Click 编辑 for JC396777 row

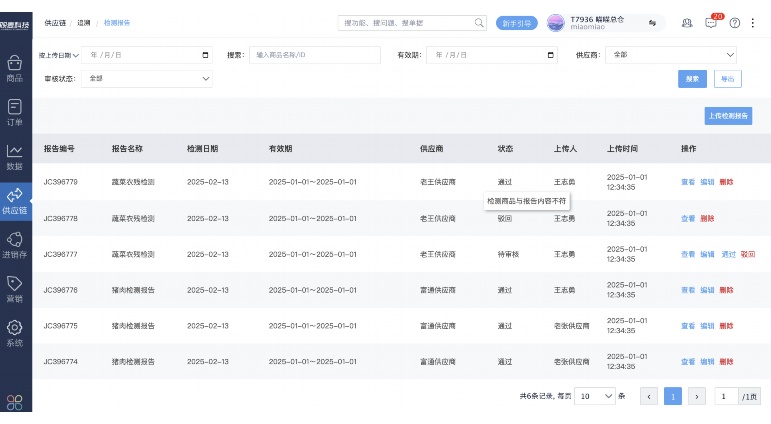click(707, 254)
